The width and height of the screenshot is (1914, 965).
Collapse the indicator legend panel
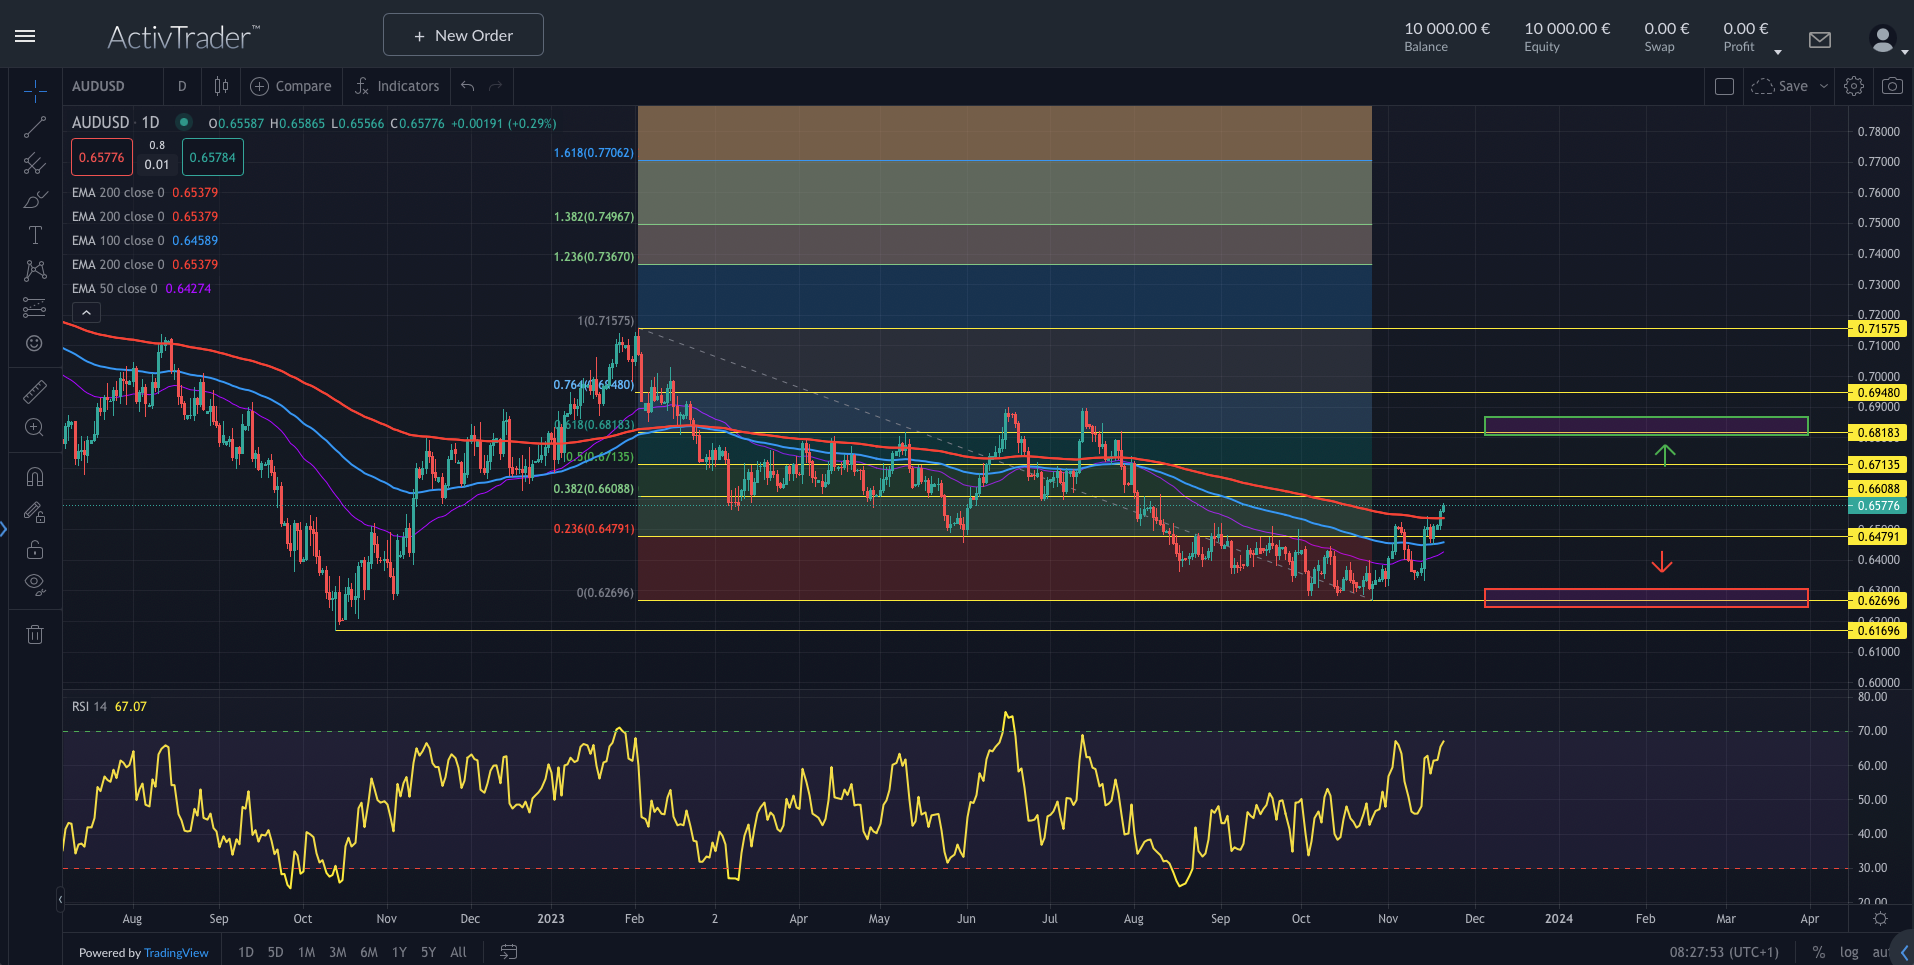click(x=86, y=312)
